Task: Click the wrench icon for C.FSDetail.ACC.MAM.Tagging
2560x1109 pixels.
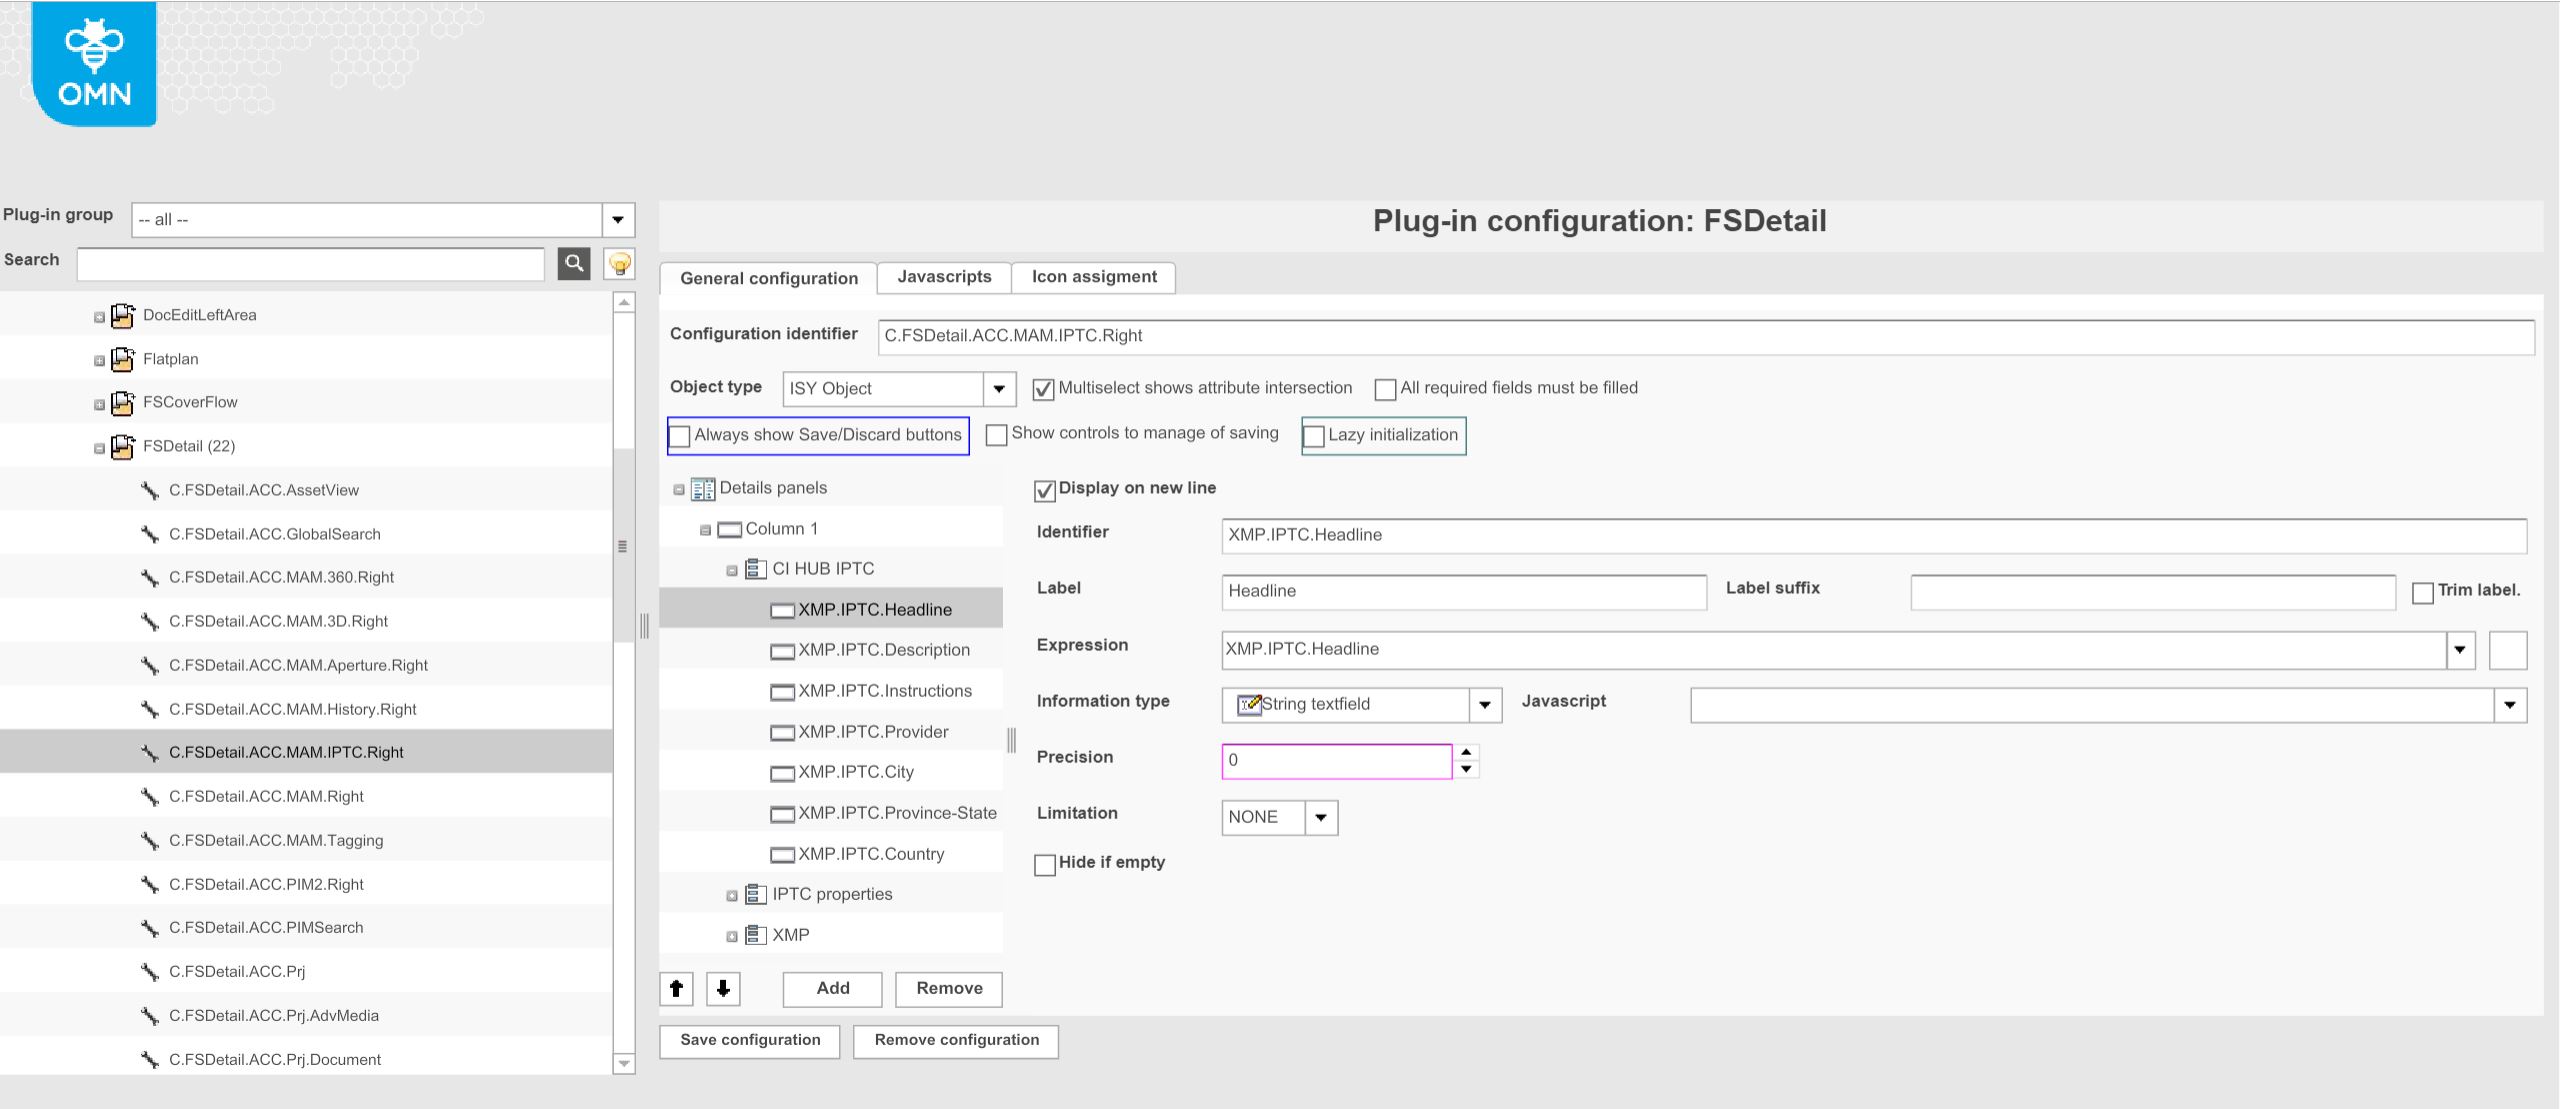Action: pyautogui.click(x=150, y=840)
